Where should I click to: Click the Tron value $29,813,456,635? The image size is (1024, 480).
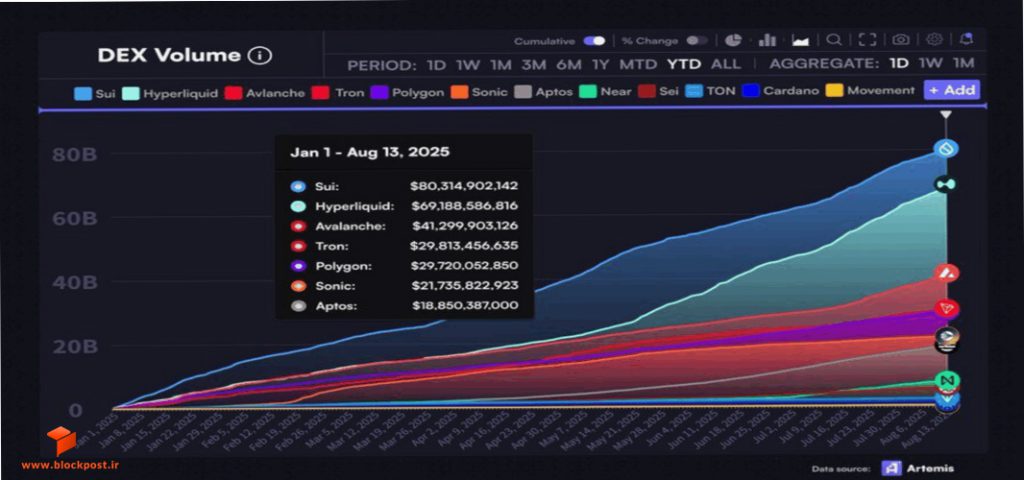464,246
